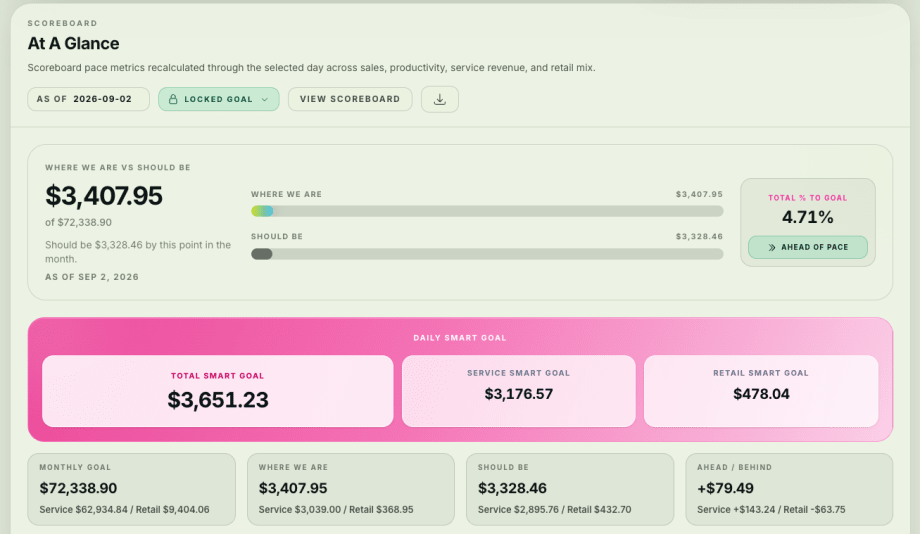The image size is (920, 534).
Task: Select the Total Smart Goal card
Action: point(218,391)
